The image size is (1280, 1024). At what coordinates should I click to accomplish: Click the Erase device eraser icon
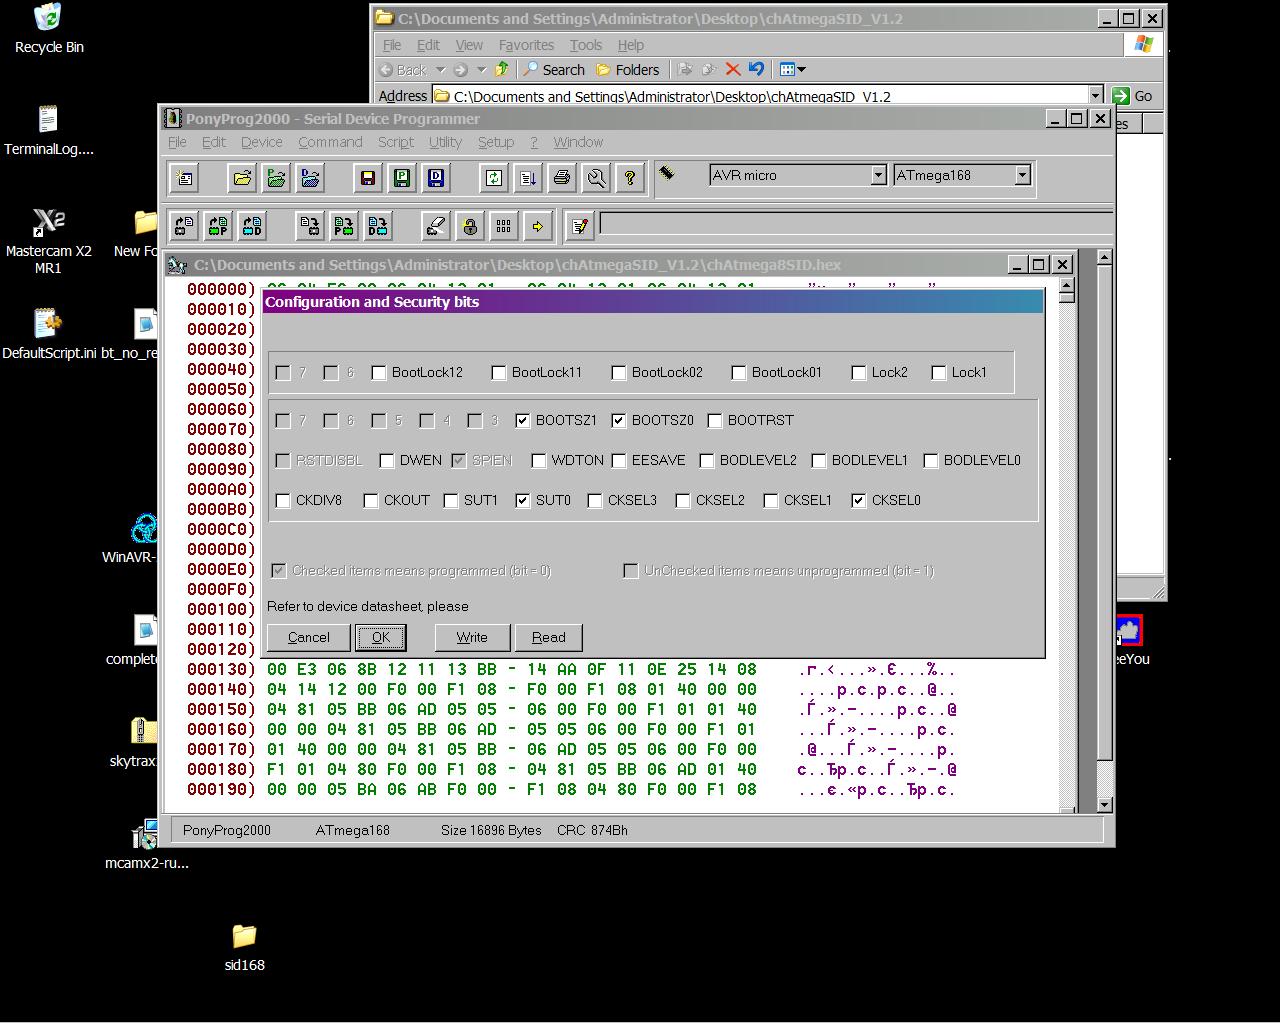435,226
